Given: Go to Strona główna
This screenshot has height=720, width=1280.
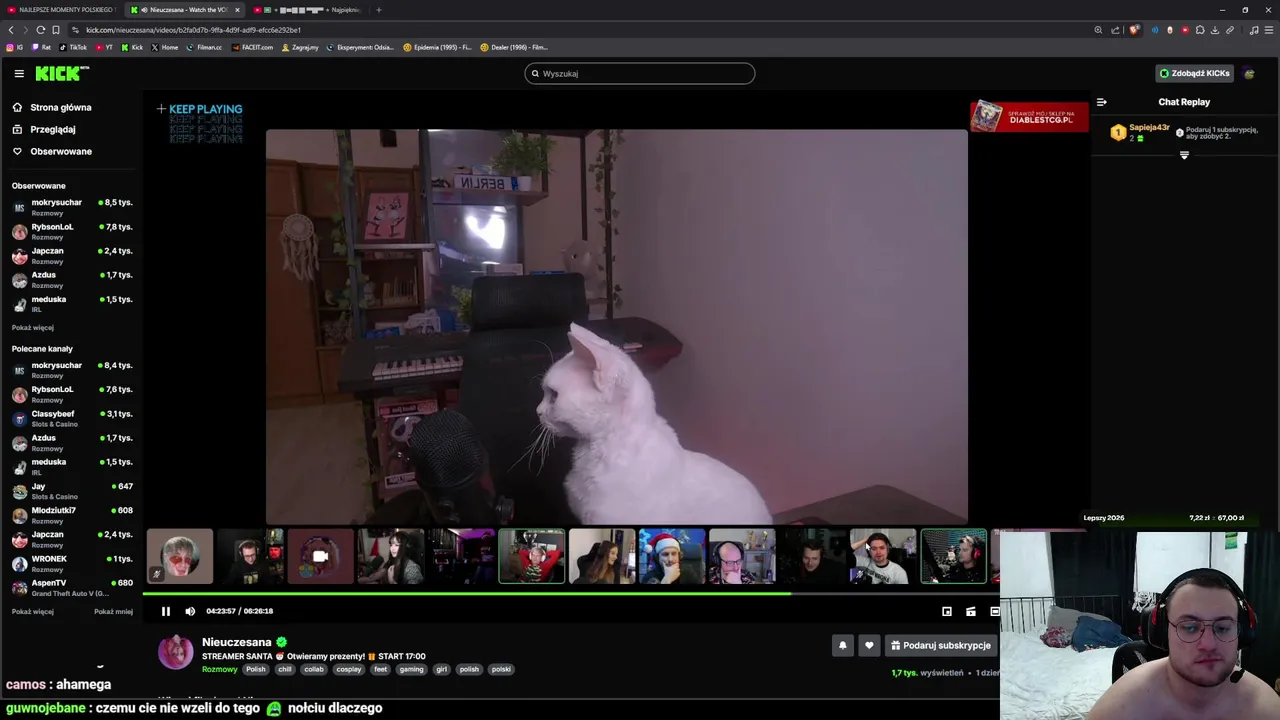Looking at the screenshot, I should [x=52, y=107].
